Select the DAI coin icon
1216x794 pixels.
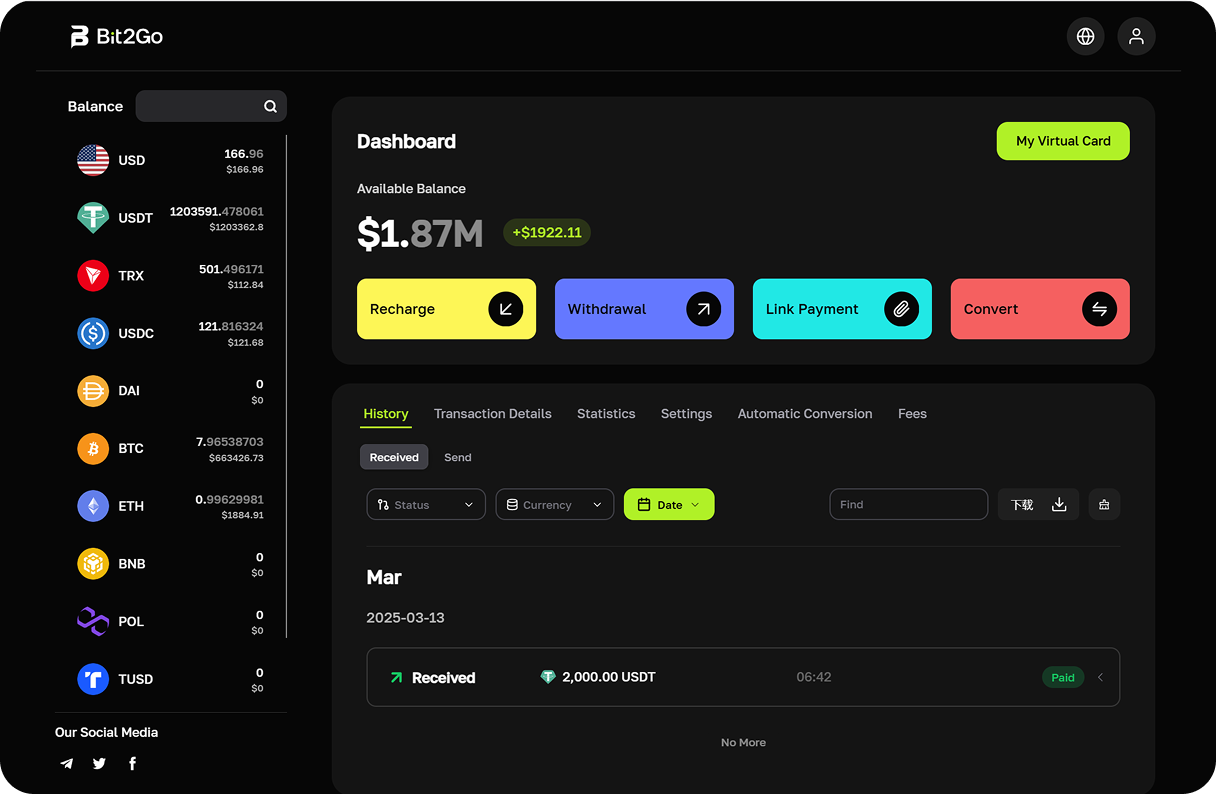point(93,391)
